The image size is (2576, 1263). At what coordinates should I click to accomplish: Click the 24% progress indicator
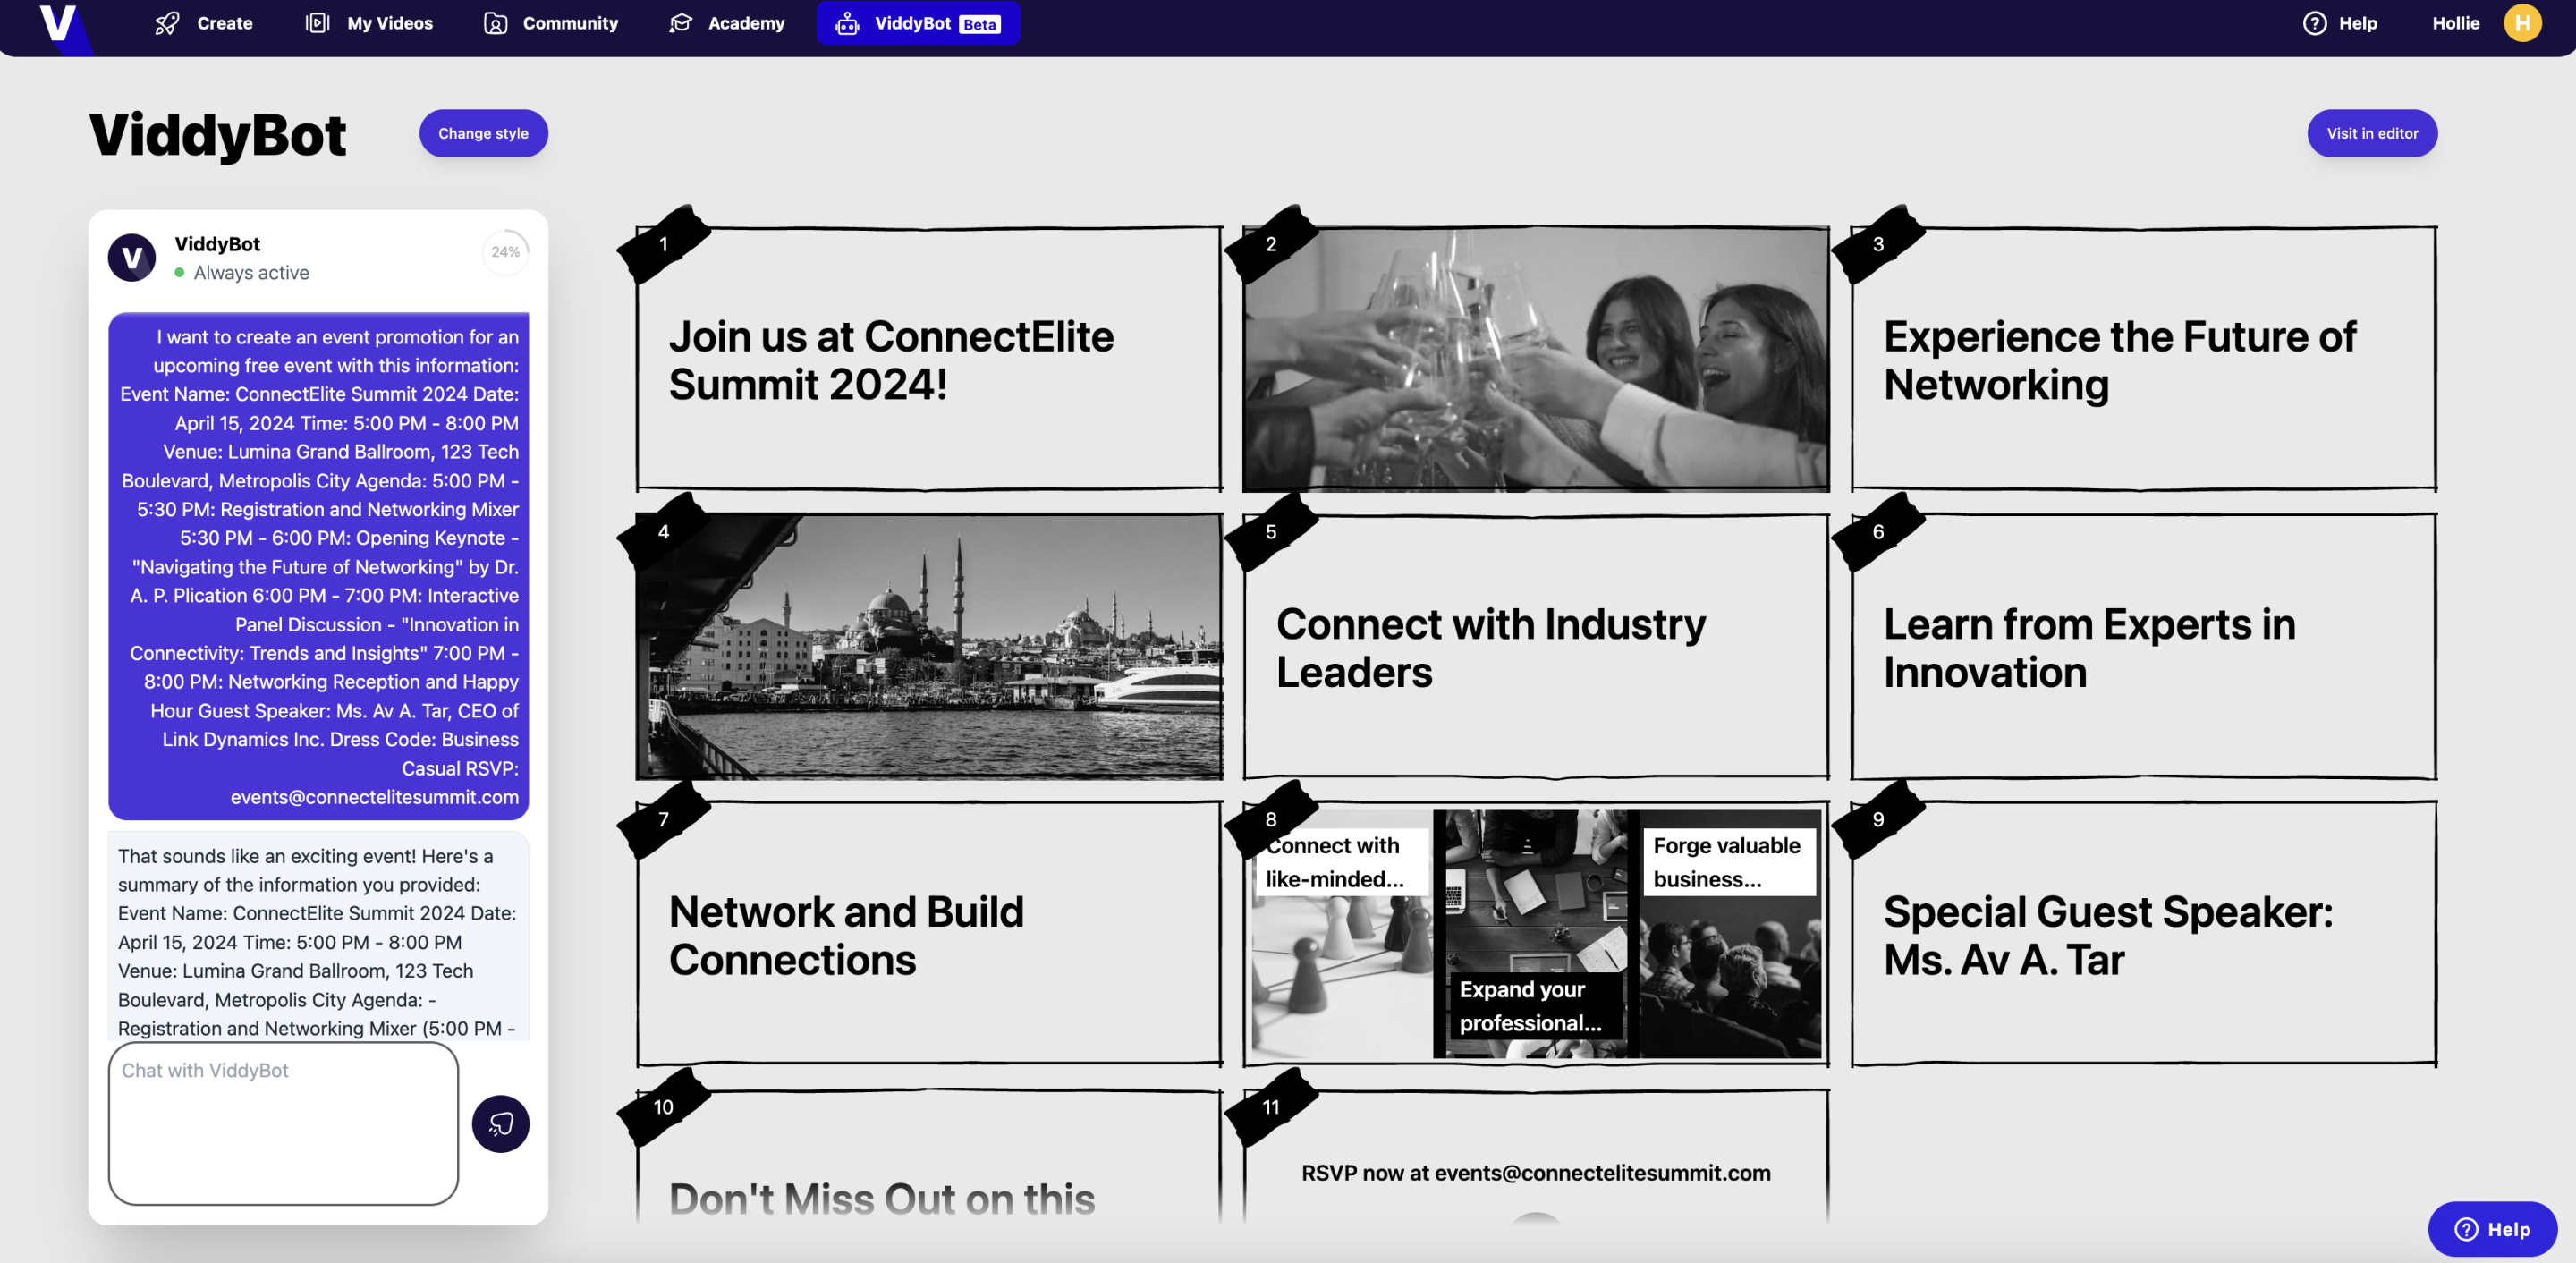click(x=505, y=252)
